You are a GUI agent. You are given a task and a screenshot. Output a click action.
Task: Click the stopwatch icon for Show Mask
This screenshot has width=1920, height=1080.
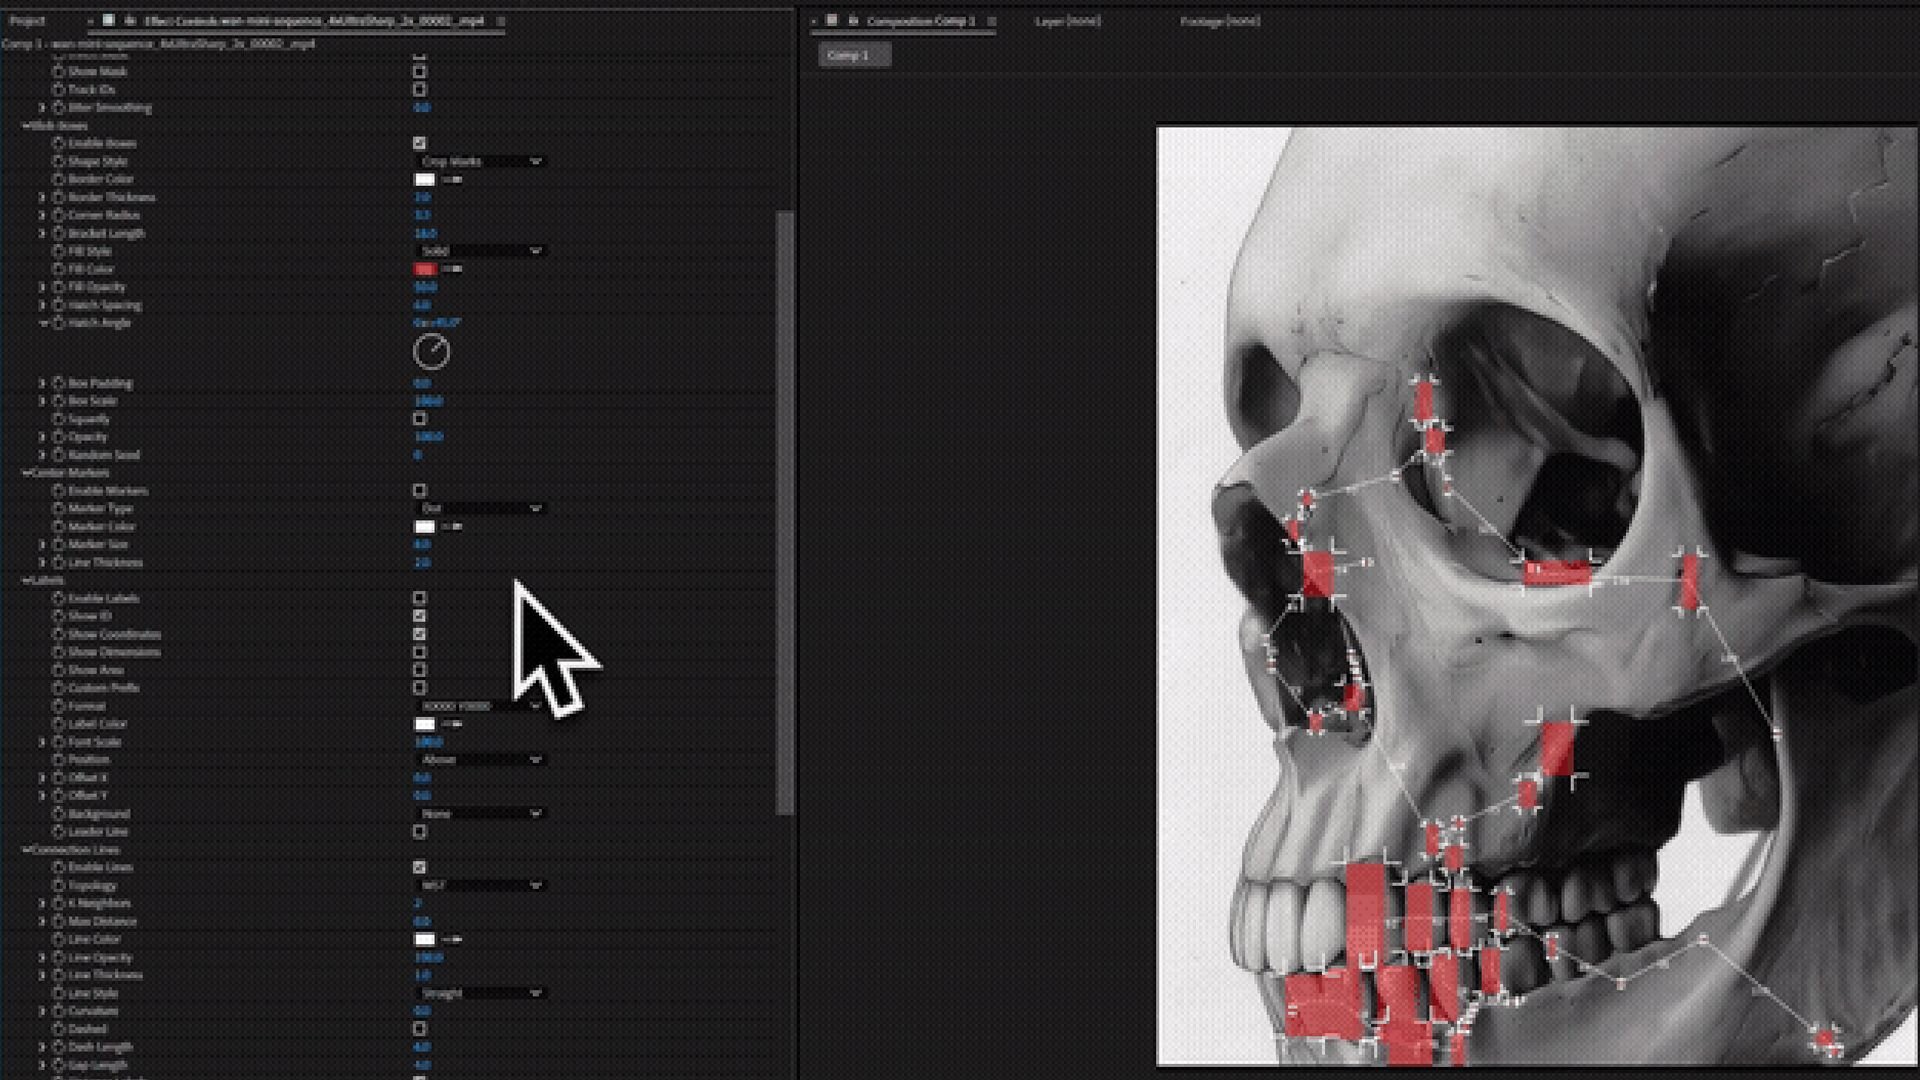pos(58,72)
